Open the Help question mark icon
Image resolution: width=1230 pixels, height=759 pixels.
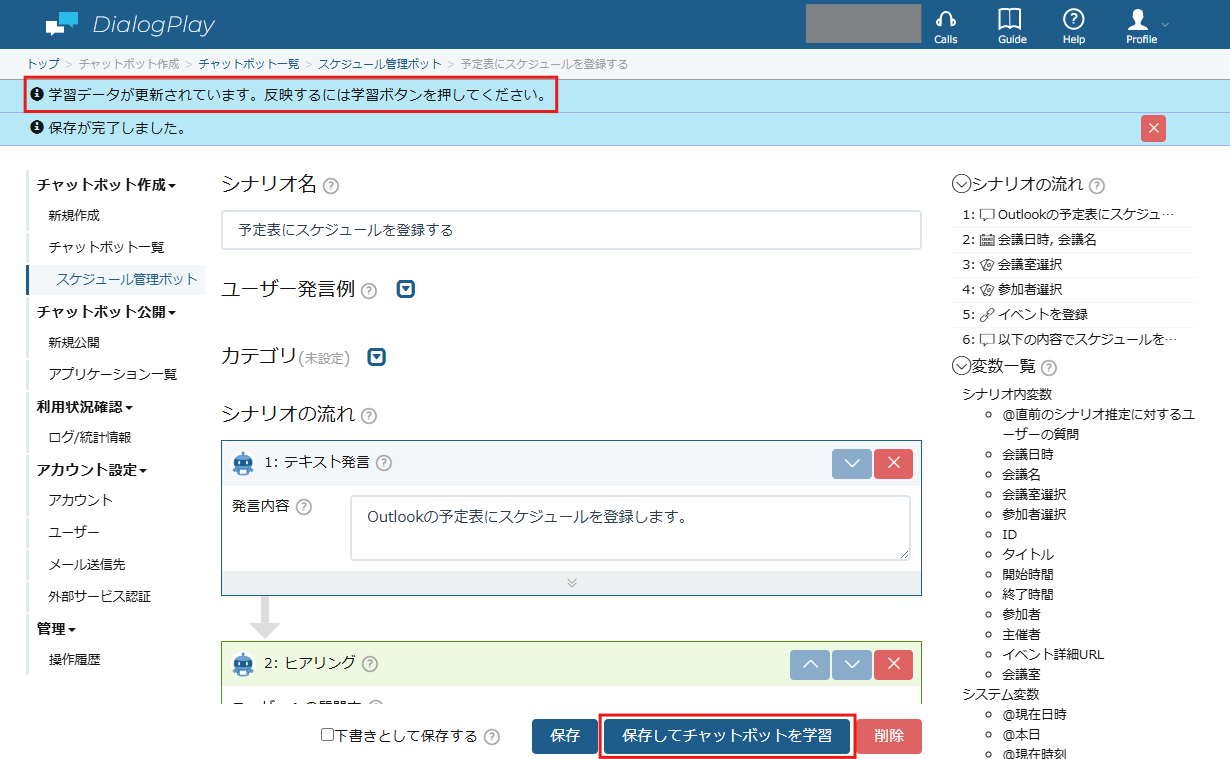point(1073,26)
